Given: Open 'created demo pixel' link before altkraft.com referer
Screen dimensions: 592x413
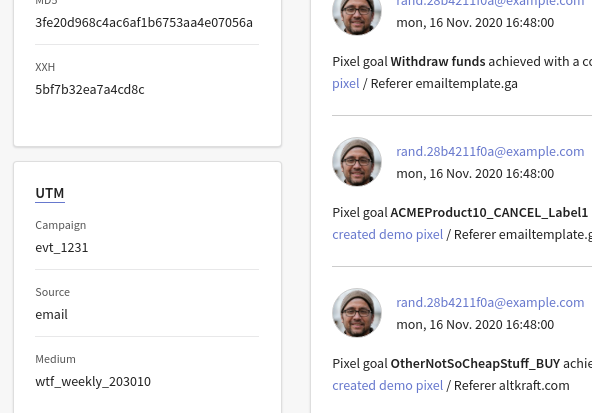Looking at the screenshot, I should pyautogui.click(x=388, y=385).
